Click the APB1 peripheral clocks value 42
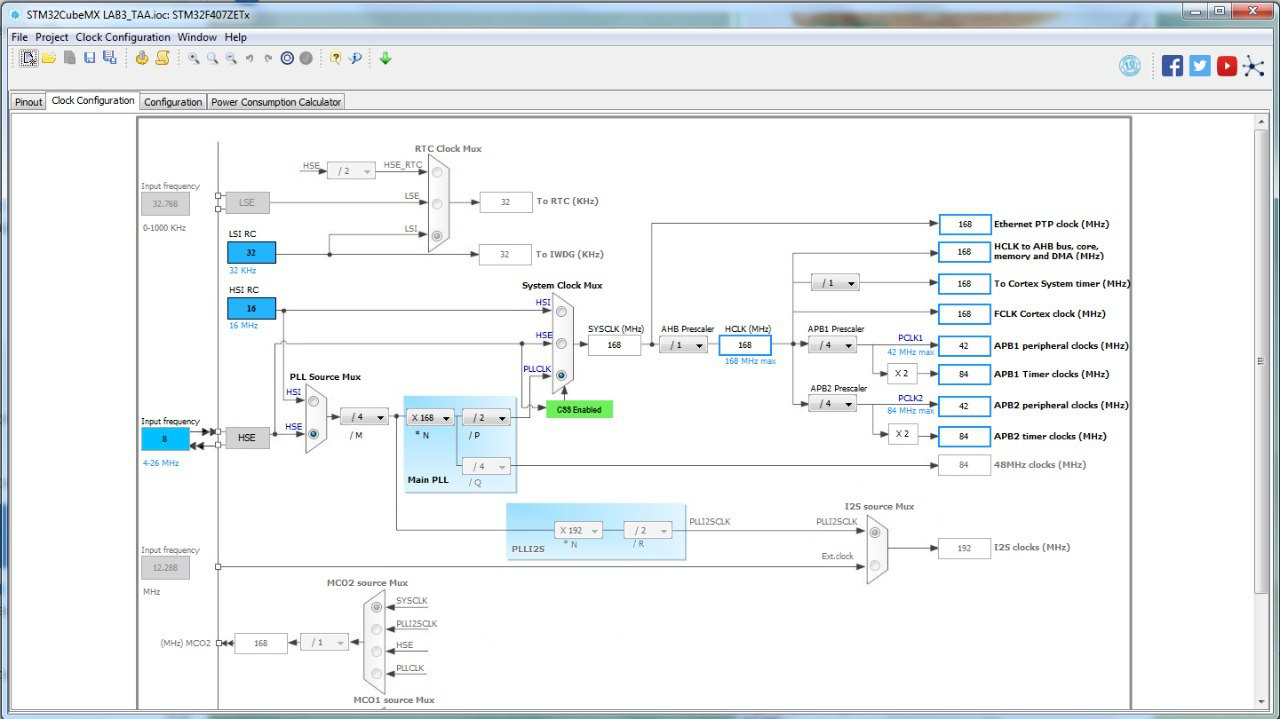The height and width of the screenshot is (719, 1280). [x=965, y=345]
